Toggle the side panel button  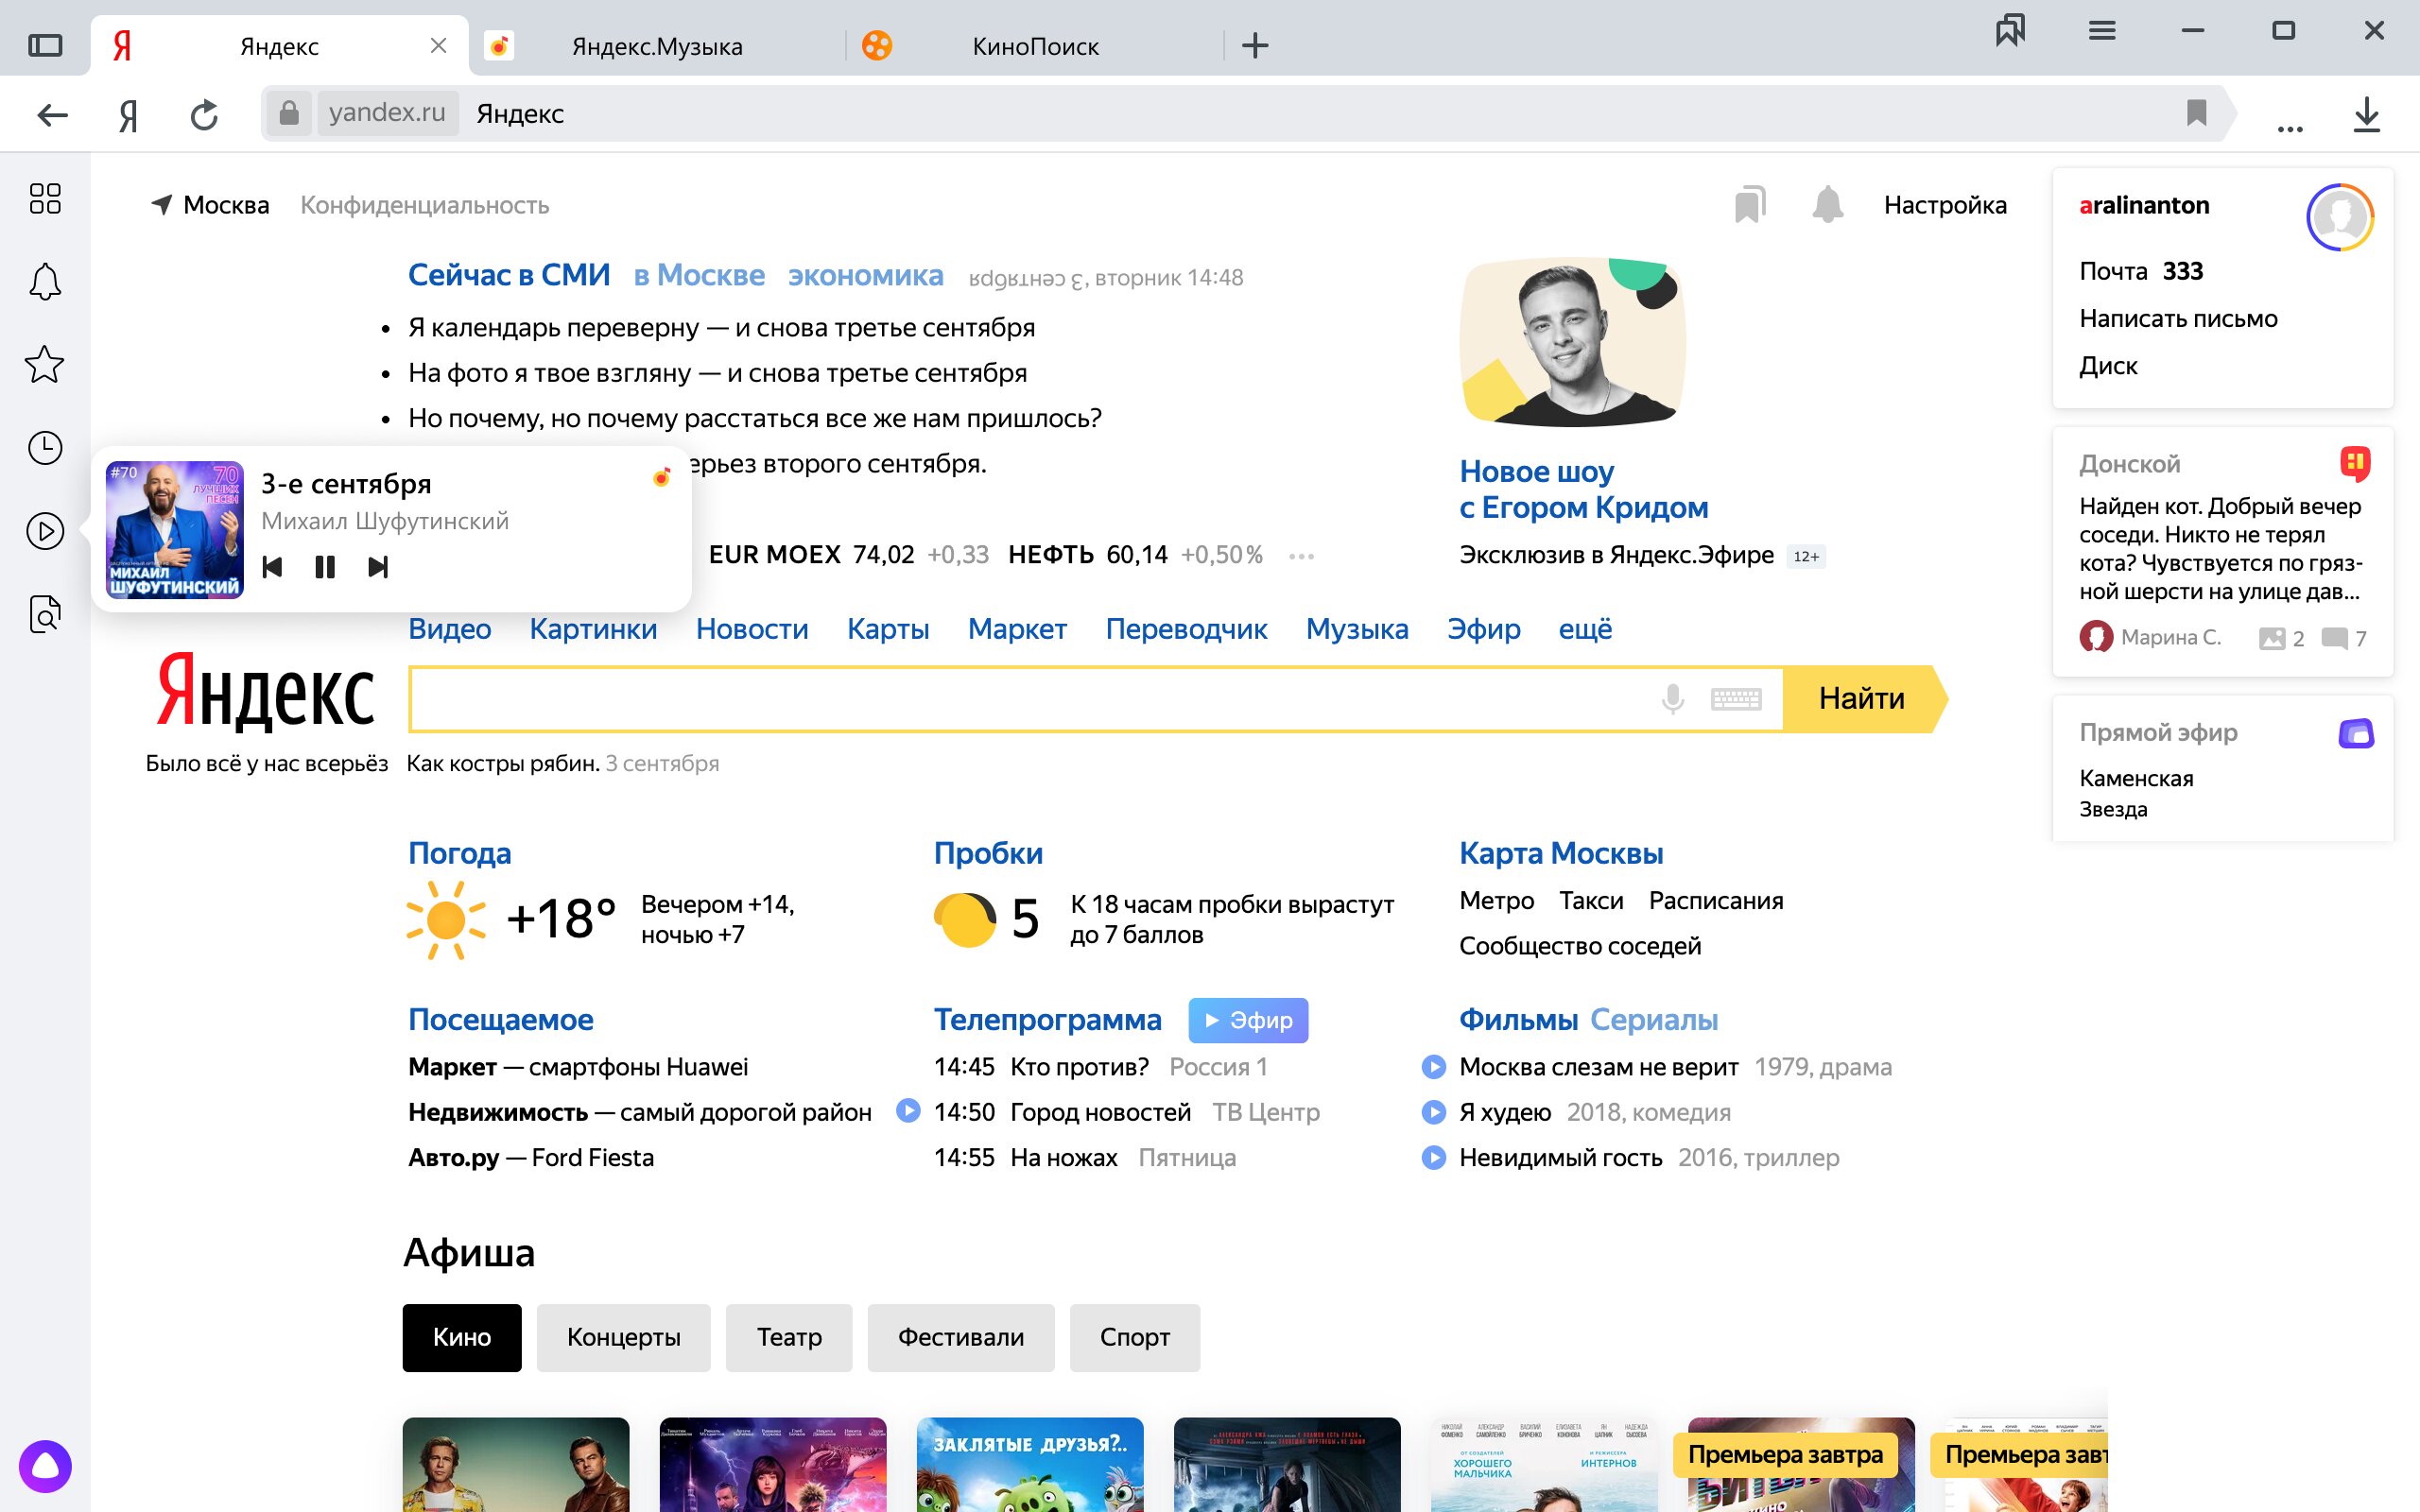pyautogui.click(x=45, y=45)
